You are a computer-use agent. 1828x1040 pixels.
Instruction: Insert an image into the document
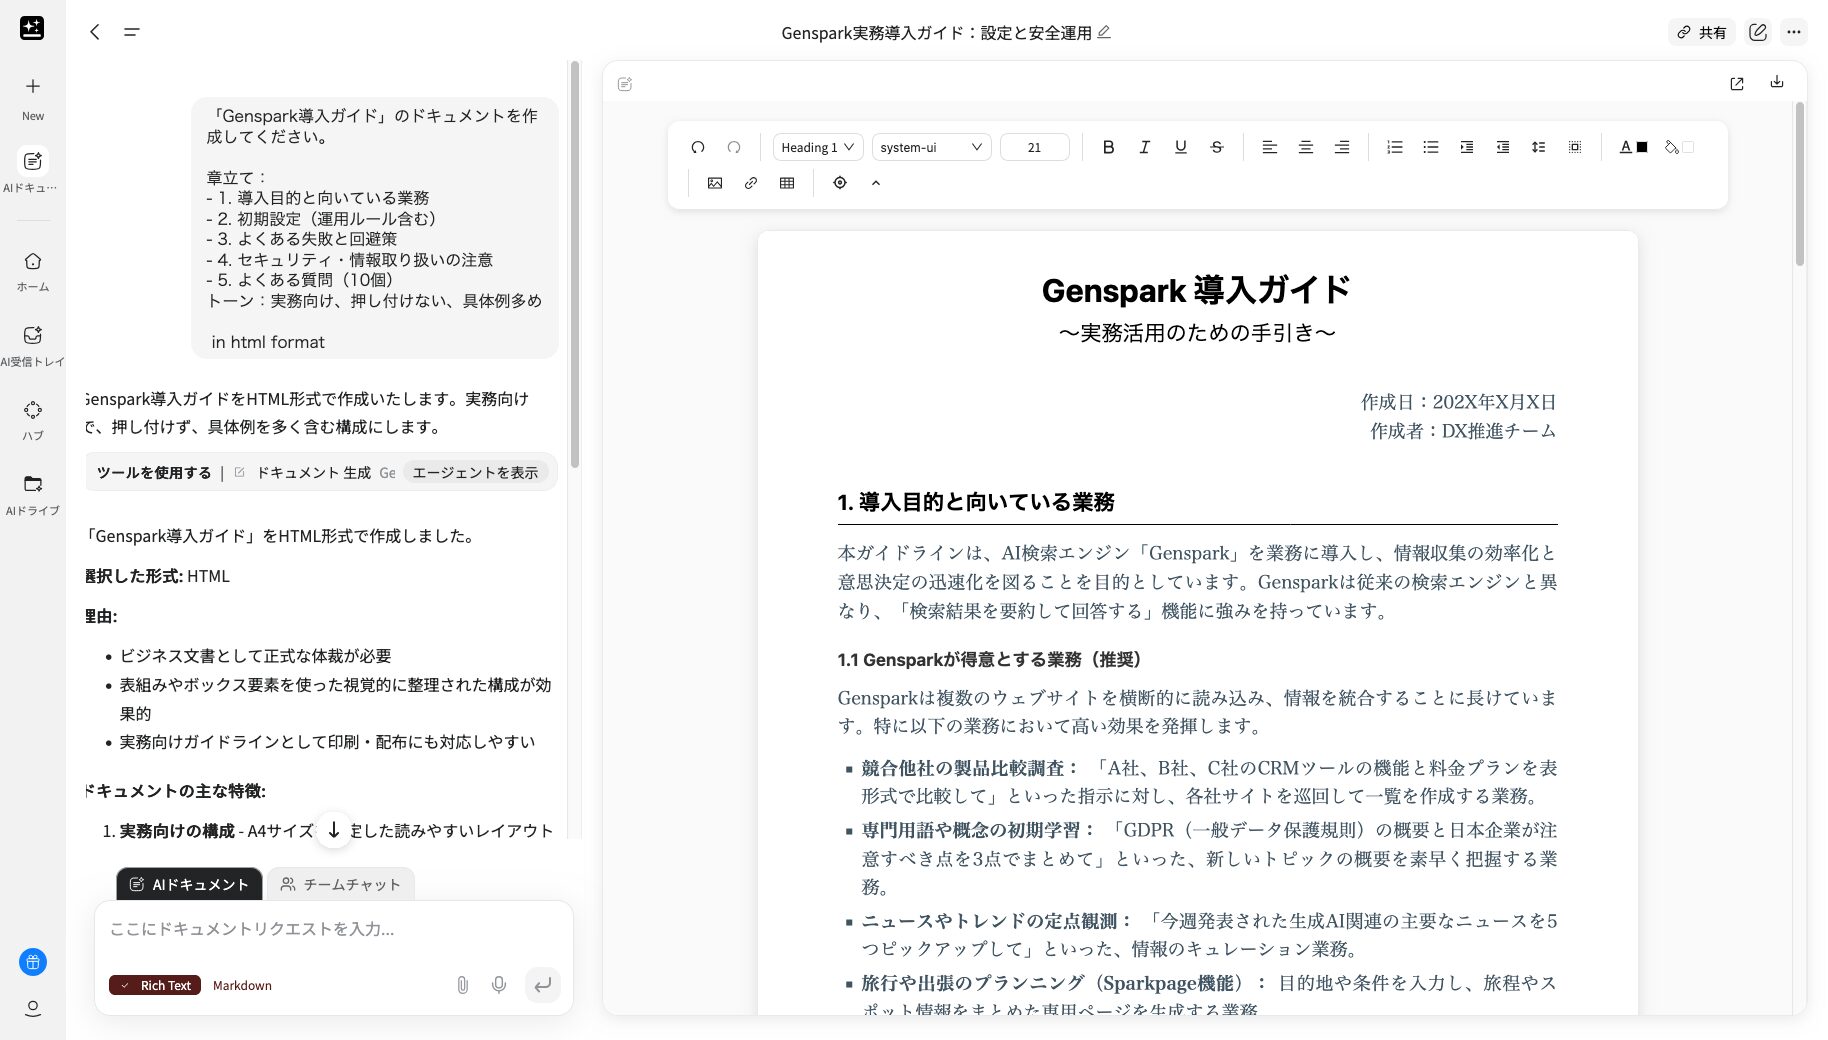click(714, 183)
